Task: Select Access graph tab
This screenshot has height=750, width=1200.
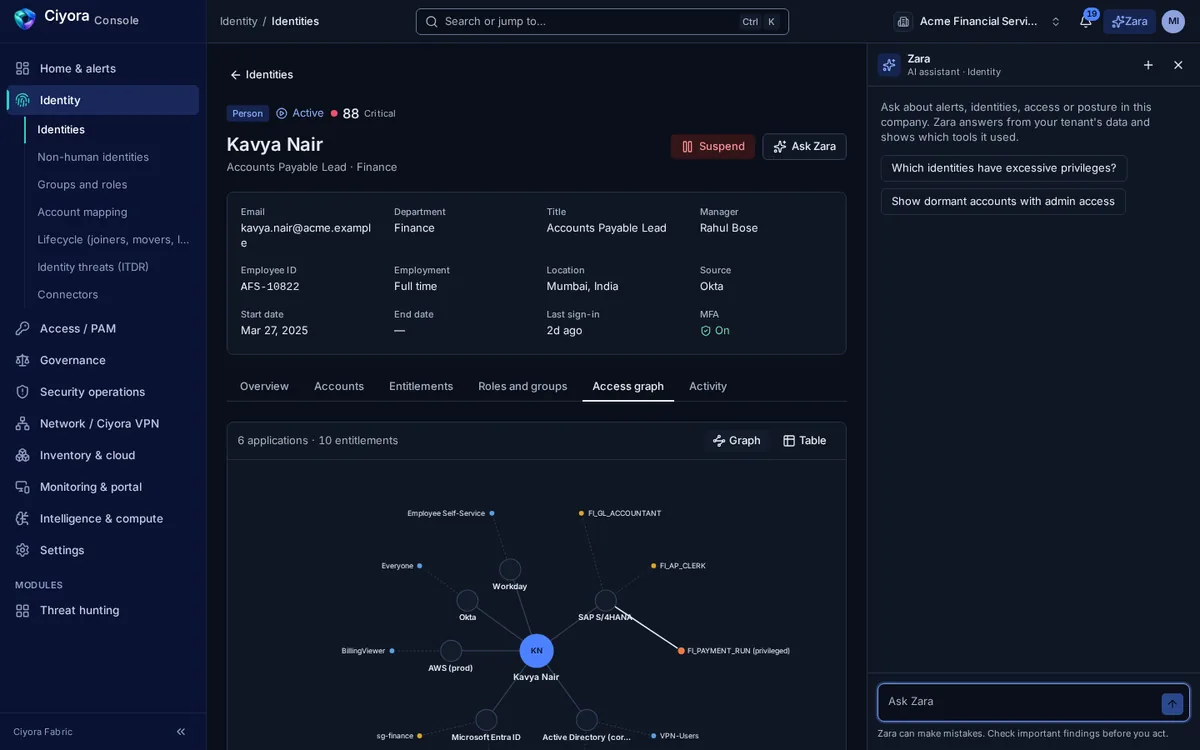Action: [628, 386]
